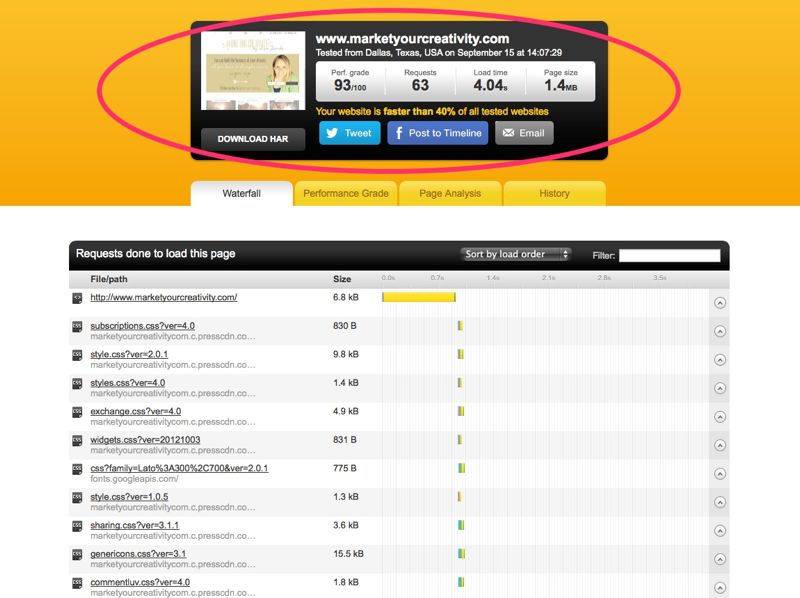
Task: Expand details for widgets.css row
Action: [720, 445]
